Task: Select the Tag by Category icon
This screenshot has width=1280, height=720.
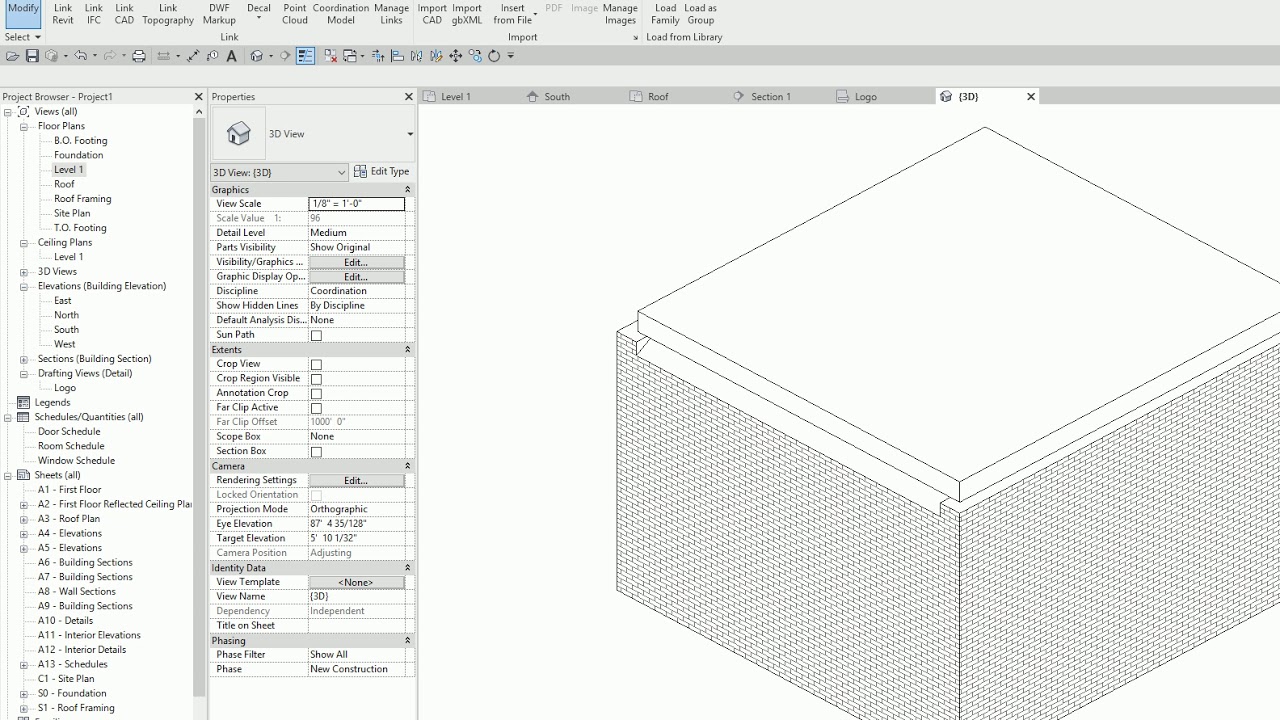Action: click(x=212, y=56)
